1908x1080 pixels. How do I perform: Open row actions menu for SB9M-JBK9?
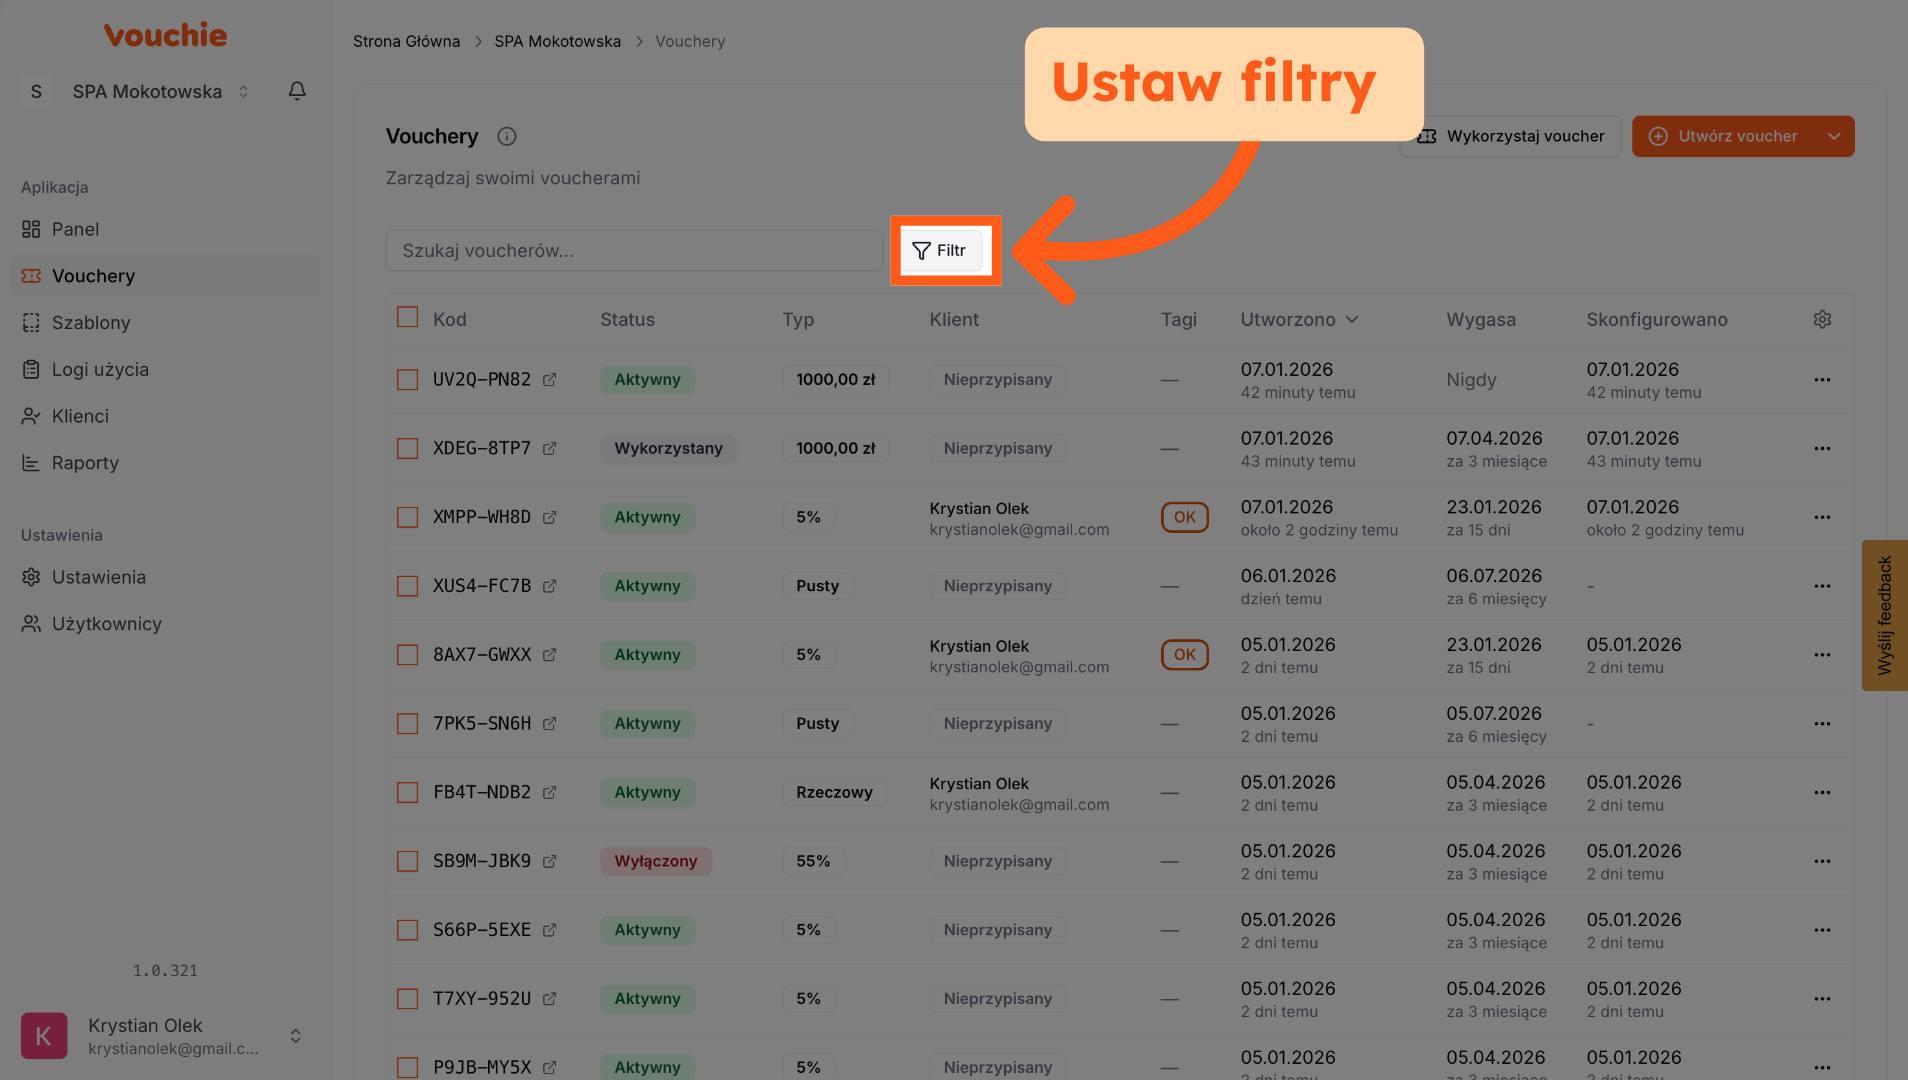1822,862
